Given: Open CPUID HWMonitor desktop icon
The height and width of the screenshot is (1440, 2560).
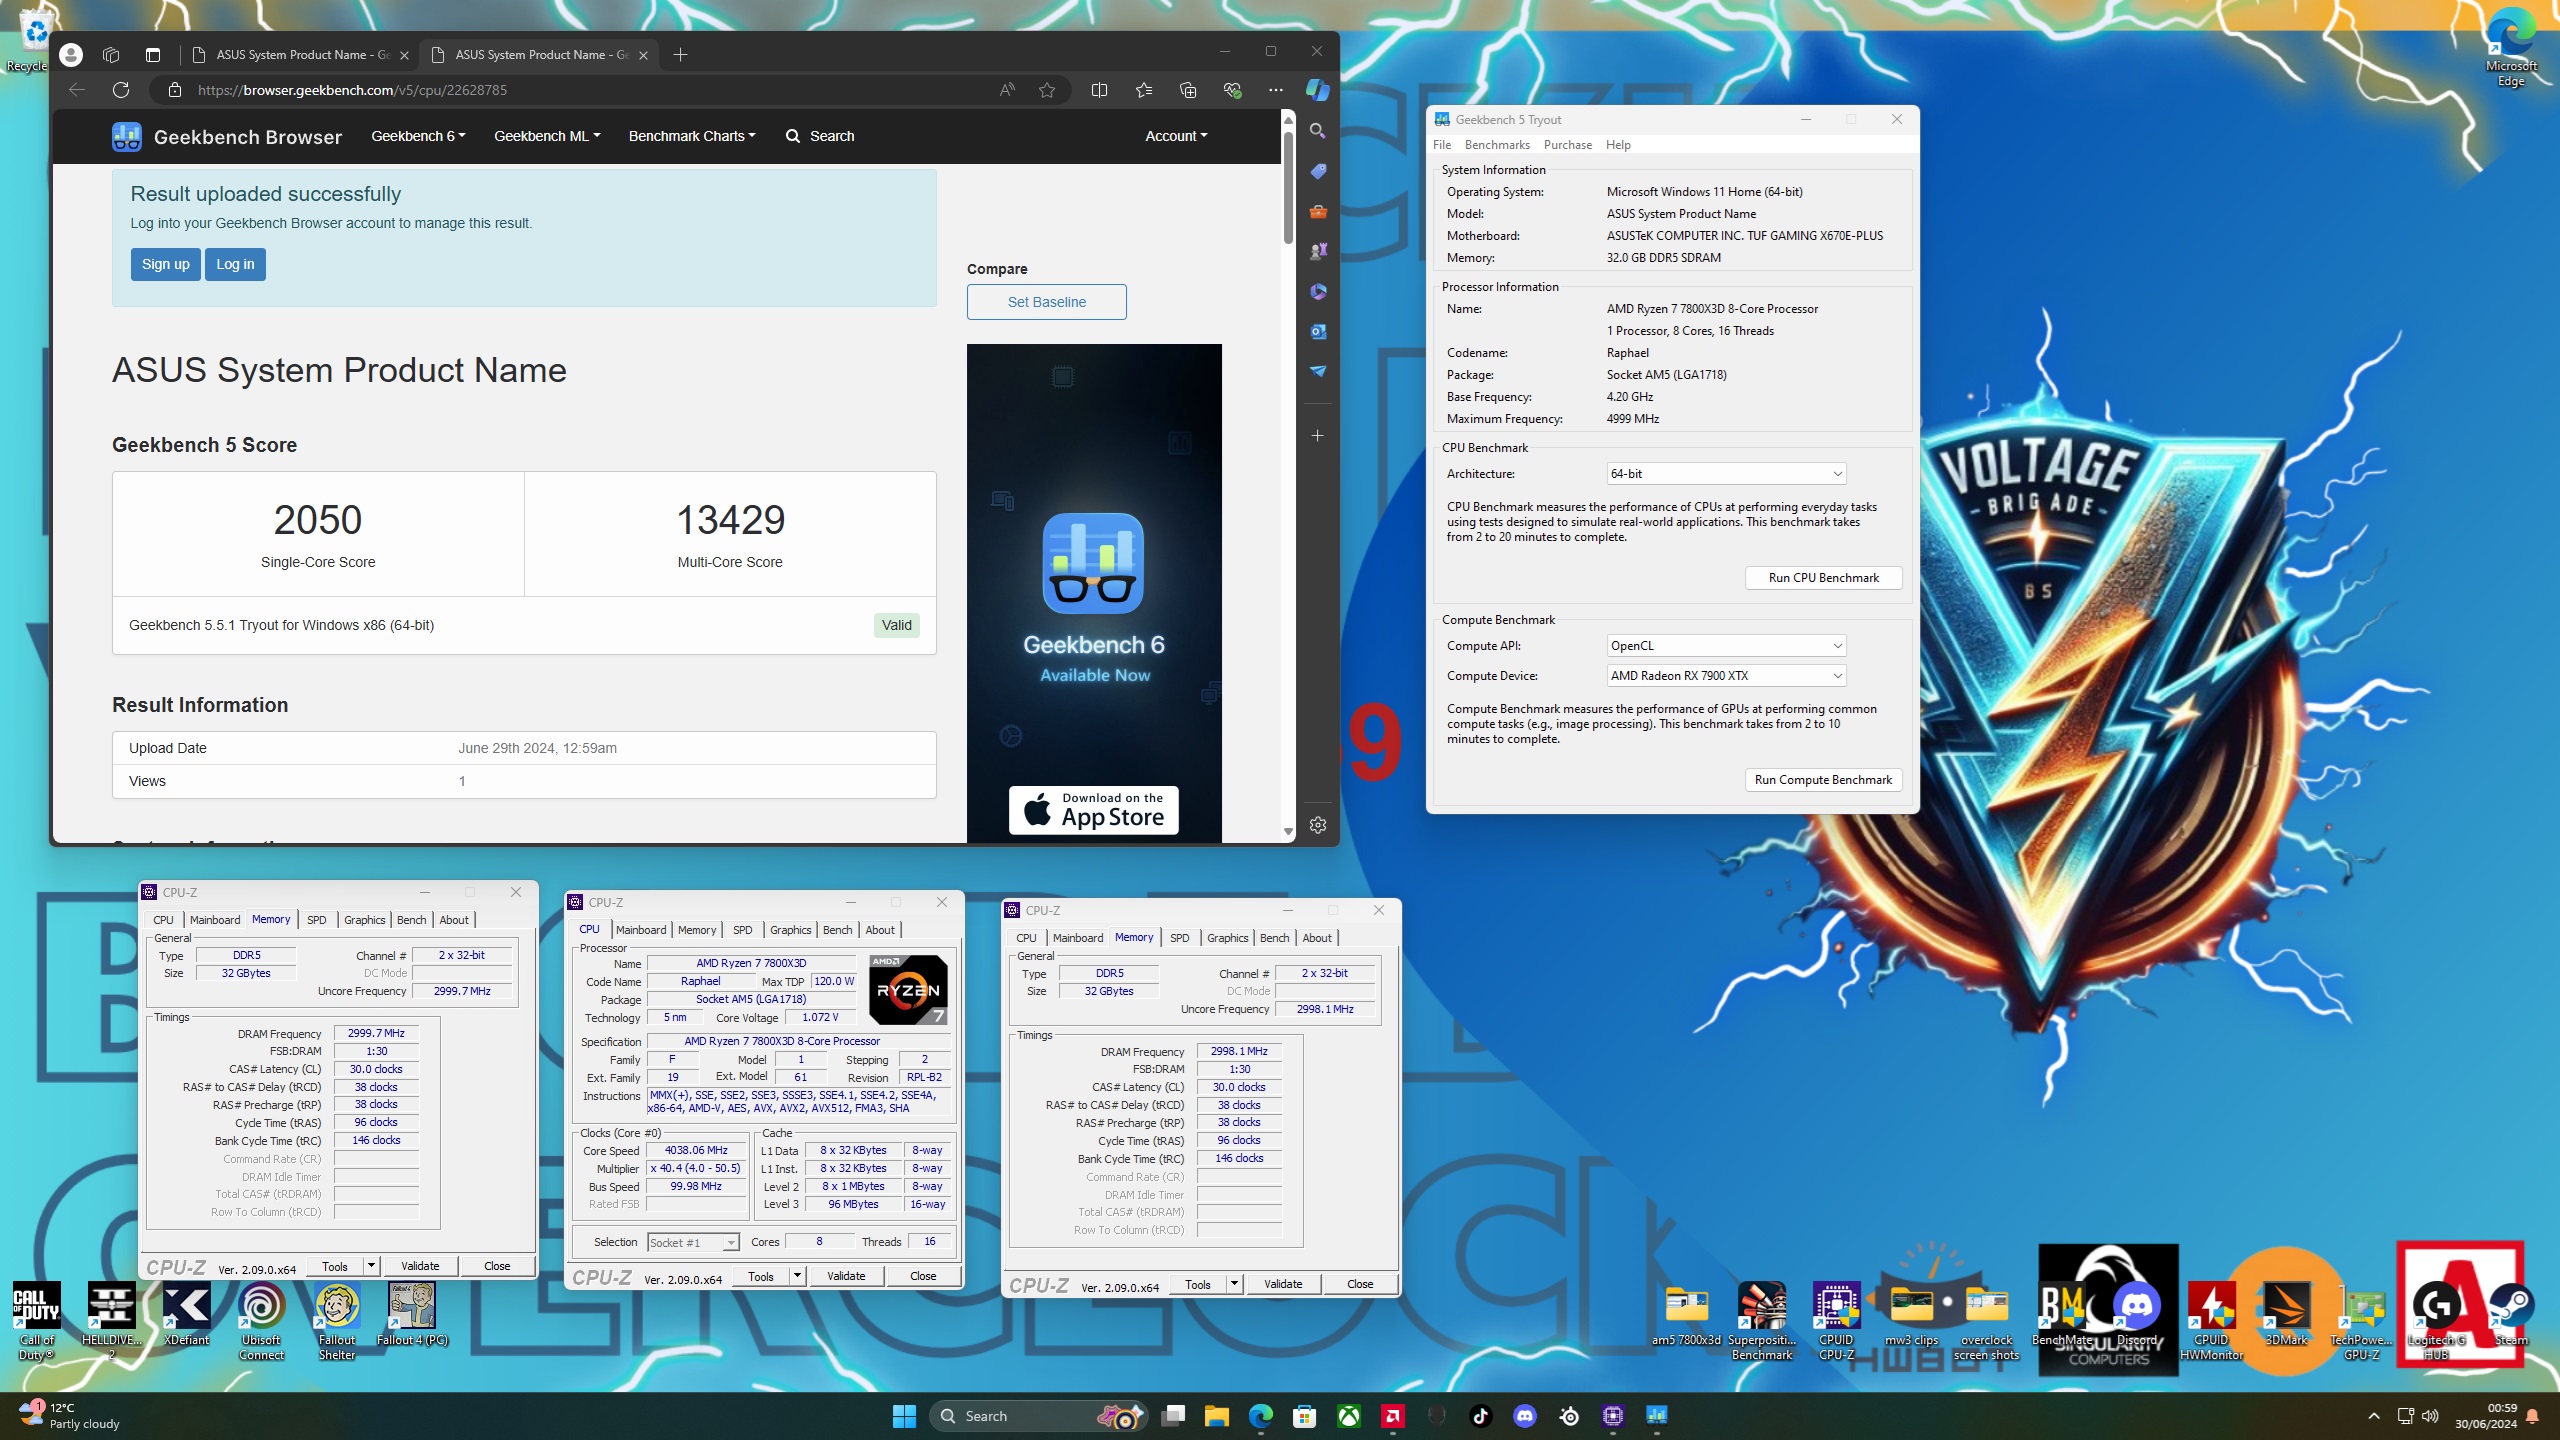Looking at the screenshot, I should pos(2211,1320).
